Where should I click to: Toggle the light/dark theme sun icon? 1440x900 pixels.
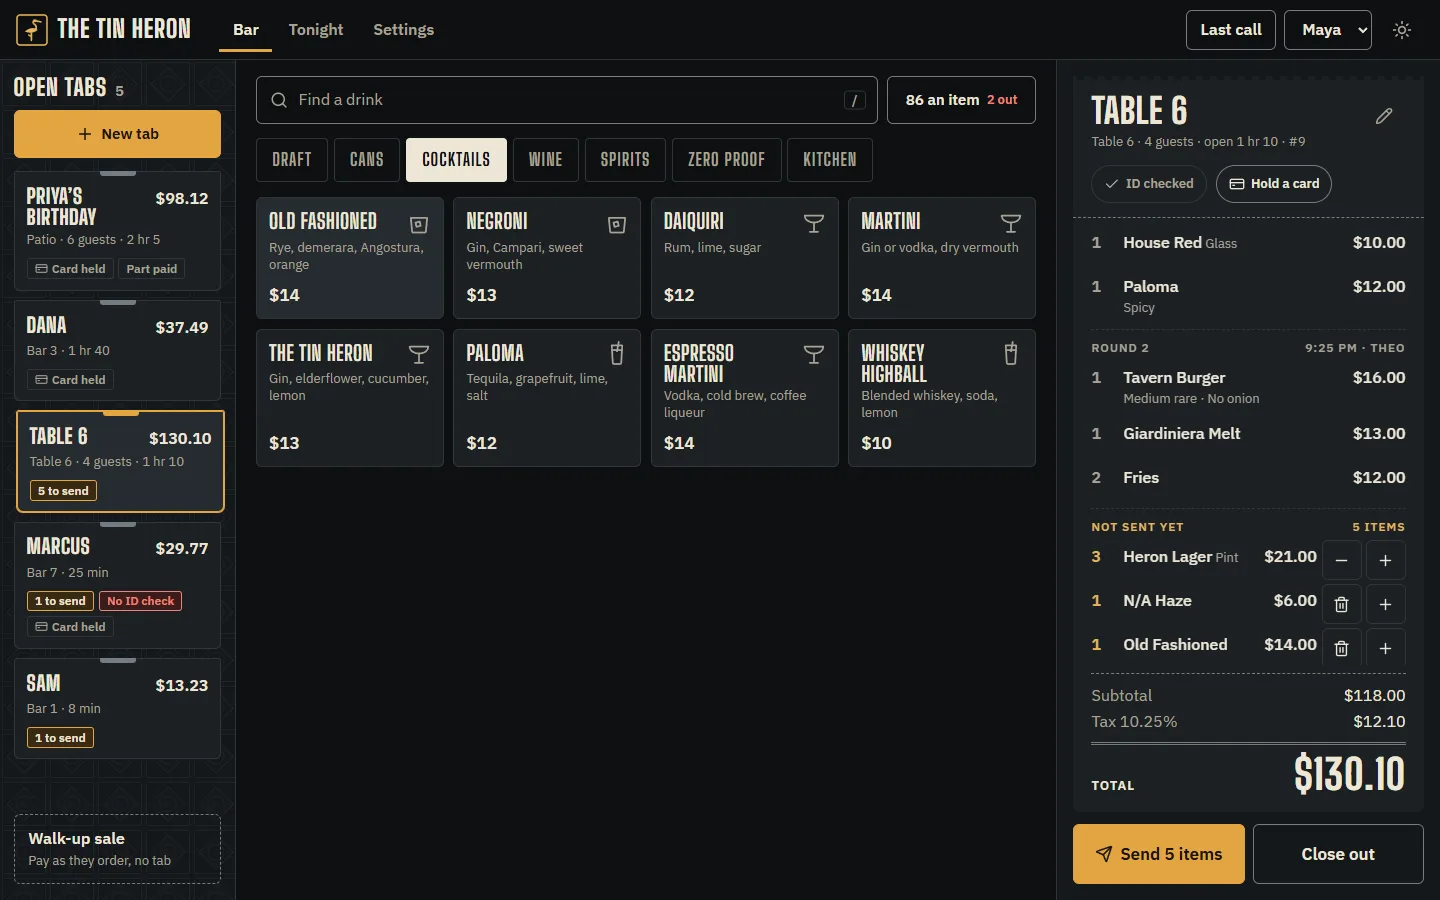click(x=1402, y=30)
